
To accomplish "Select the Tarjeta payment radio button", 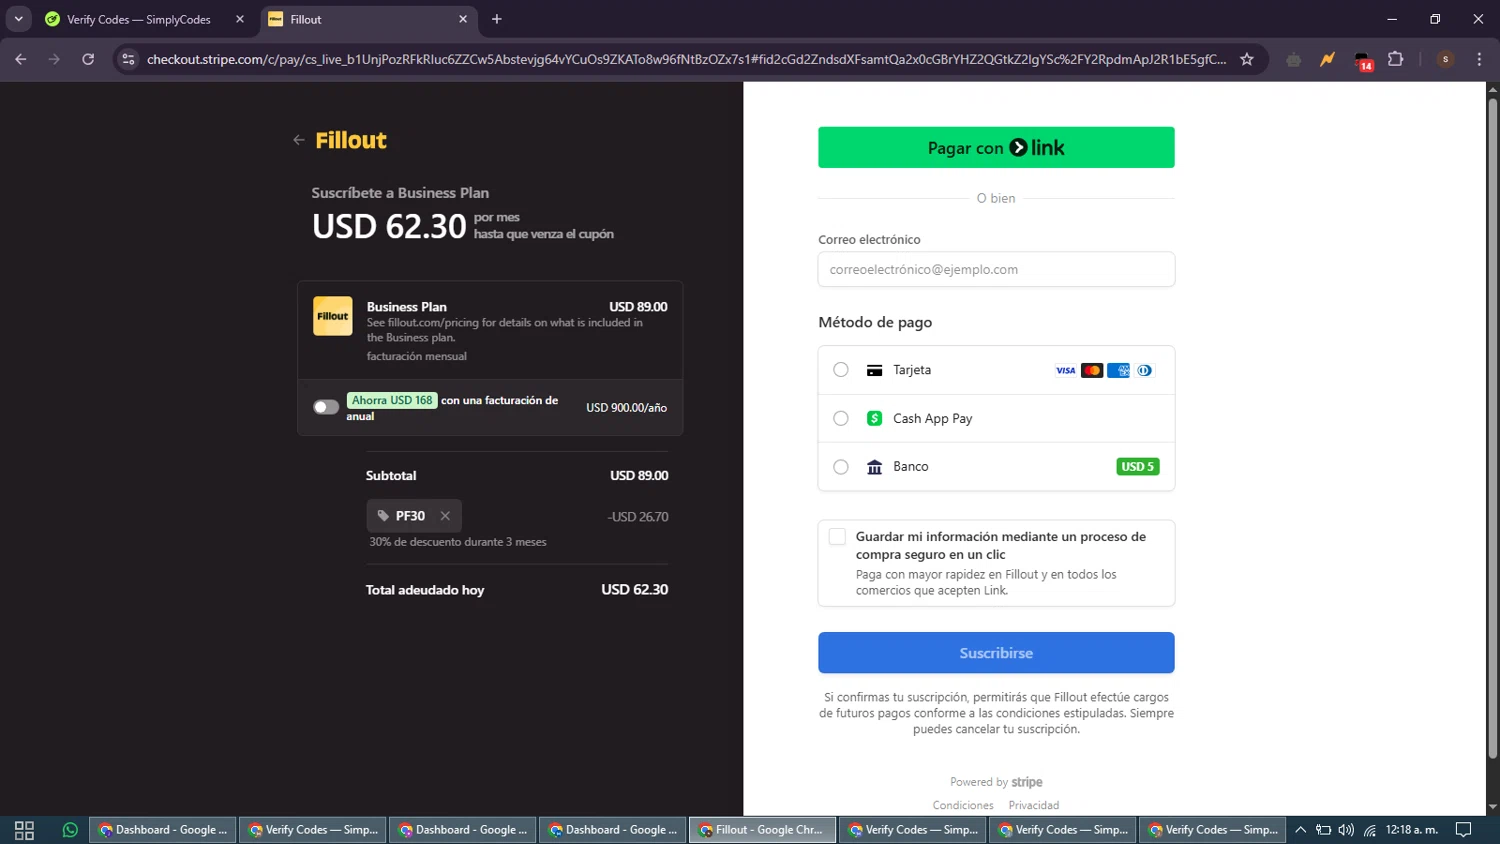I will click(x=841, y=370).
